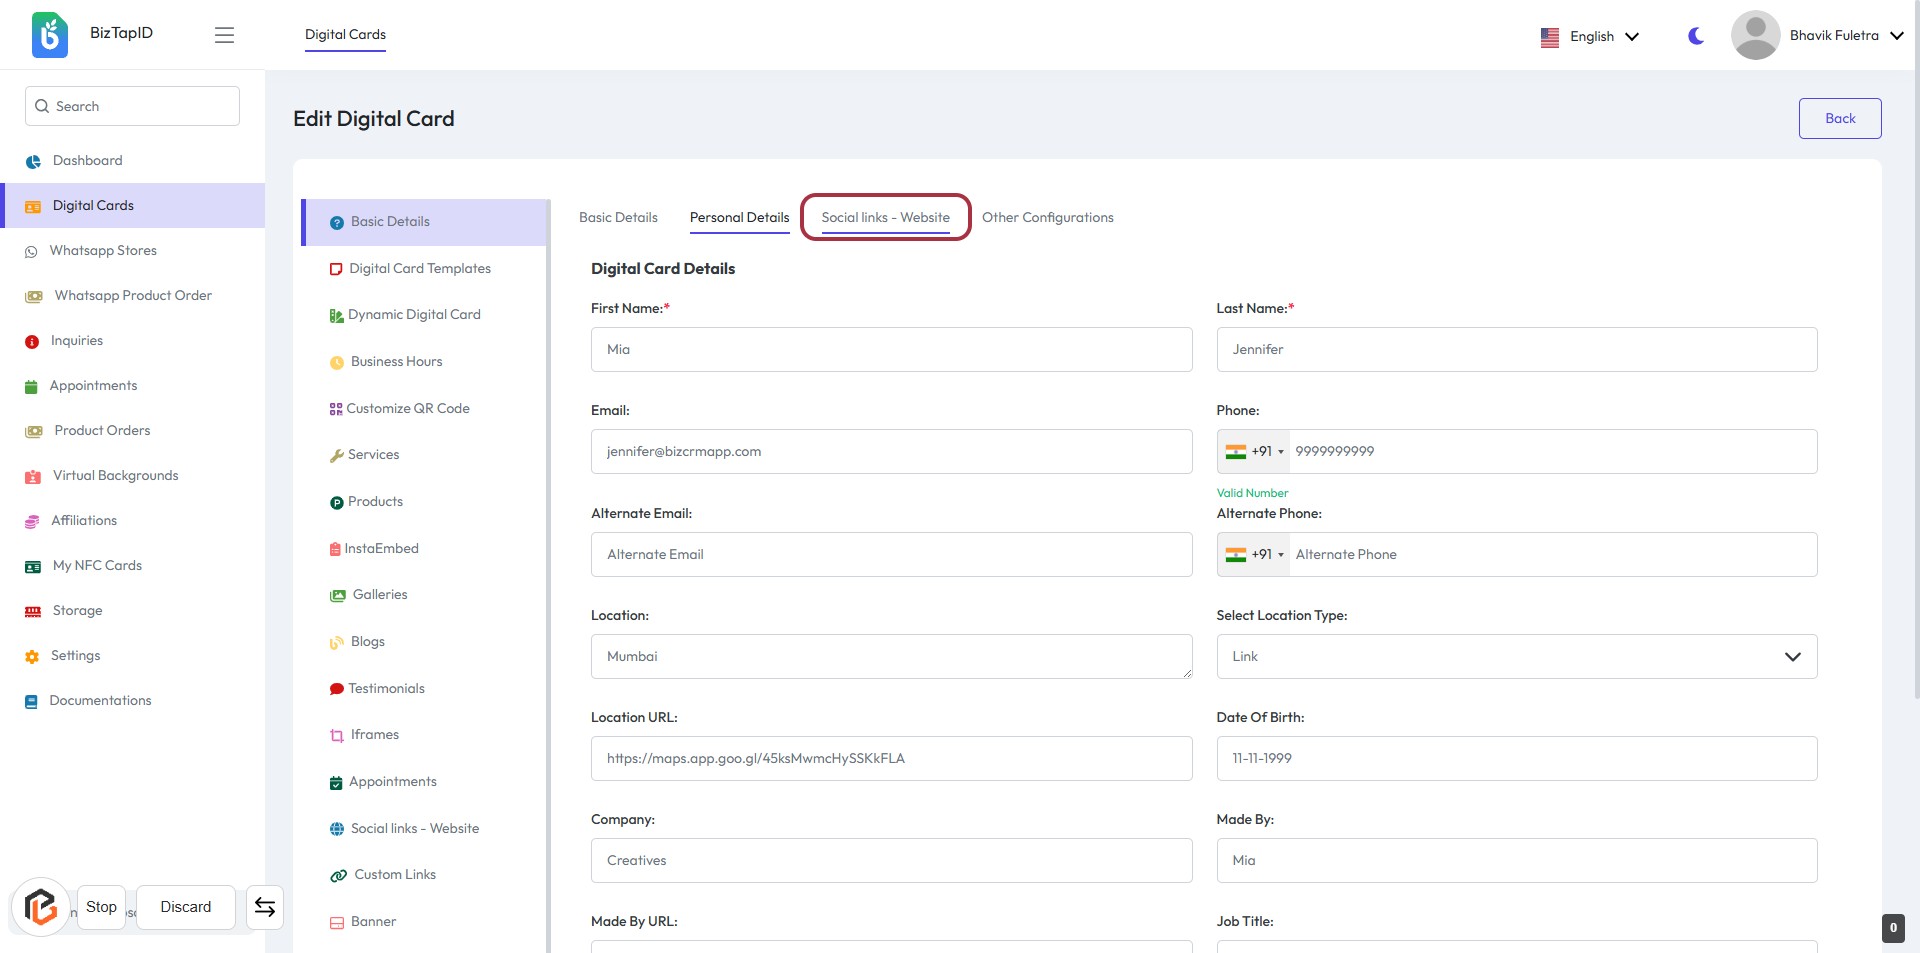The width and height of the screenshot is (1920, 953).
Task: Click the swap arrows icon near Discard
Action: pos(265,907)
